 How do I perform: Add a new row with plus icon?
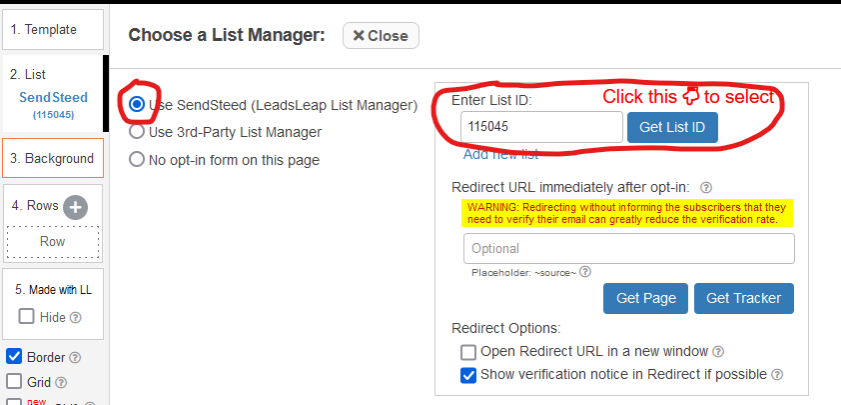click(75, 208)
